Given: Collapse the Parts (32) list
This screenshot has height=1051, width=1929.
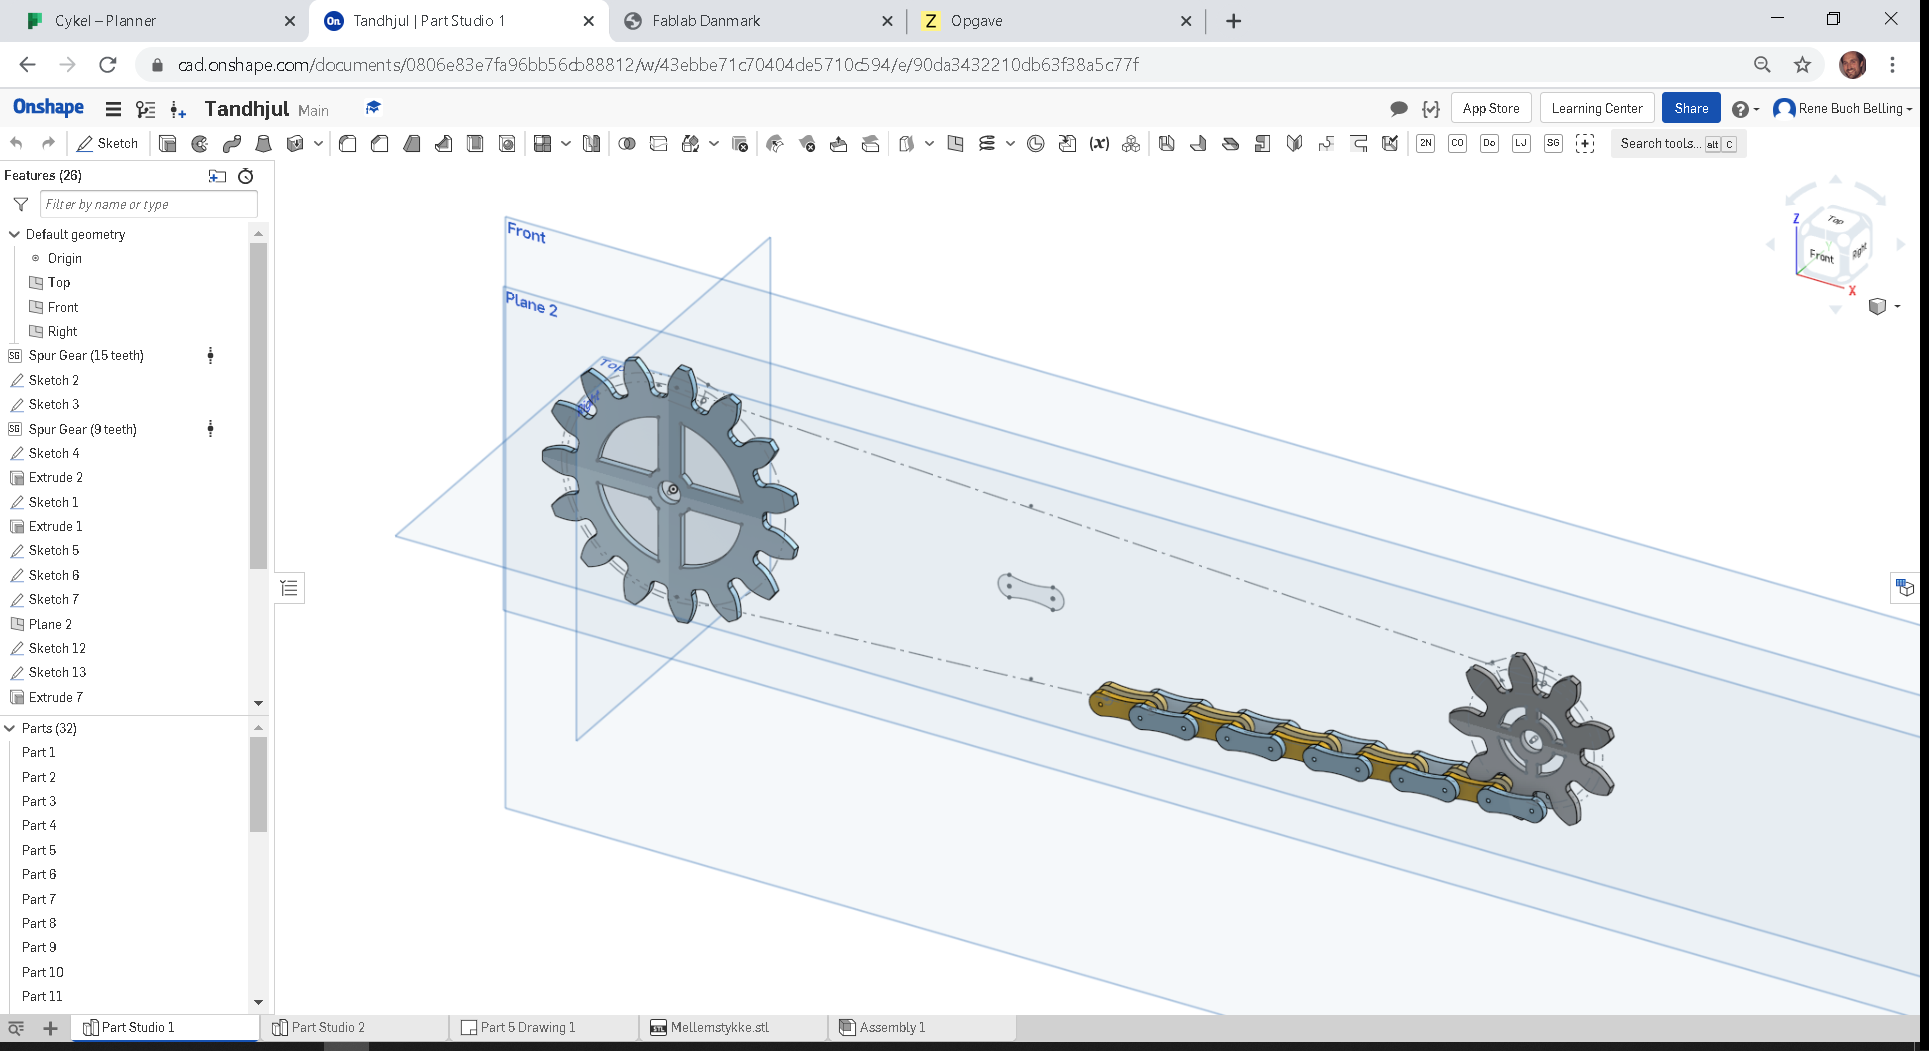Looking at the screenshot, I should pyautogui.click(x=10, y=728).
